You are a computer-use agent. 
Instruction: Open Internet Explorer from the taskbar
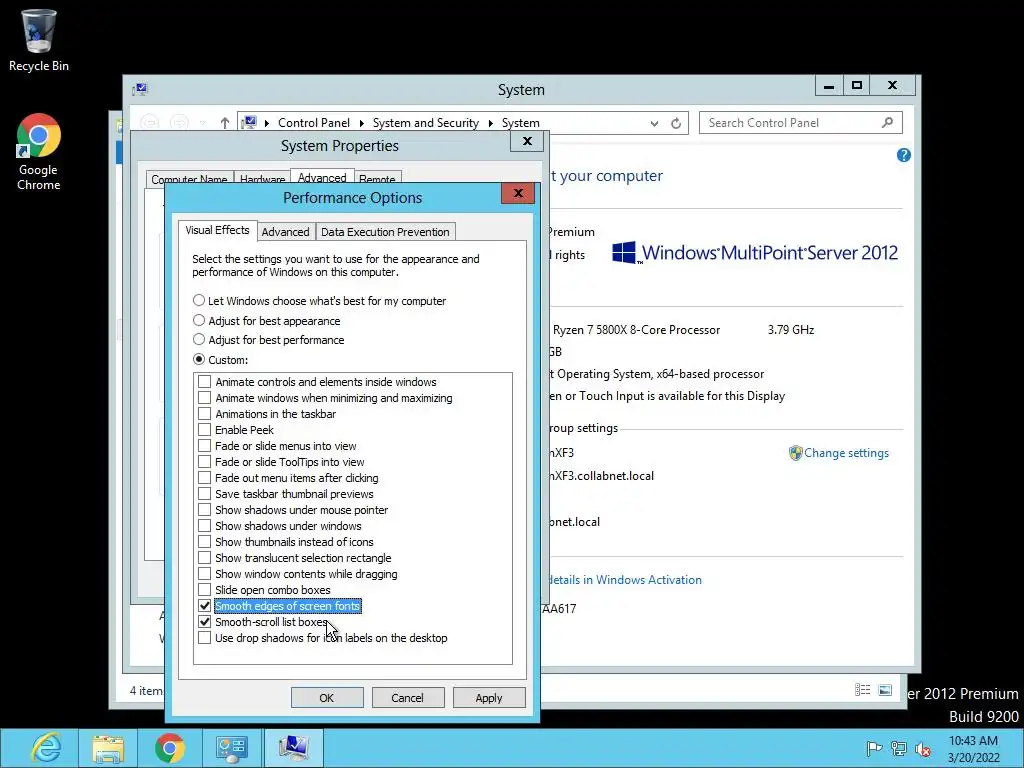coord(46,748)
